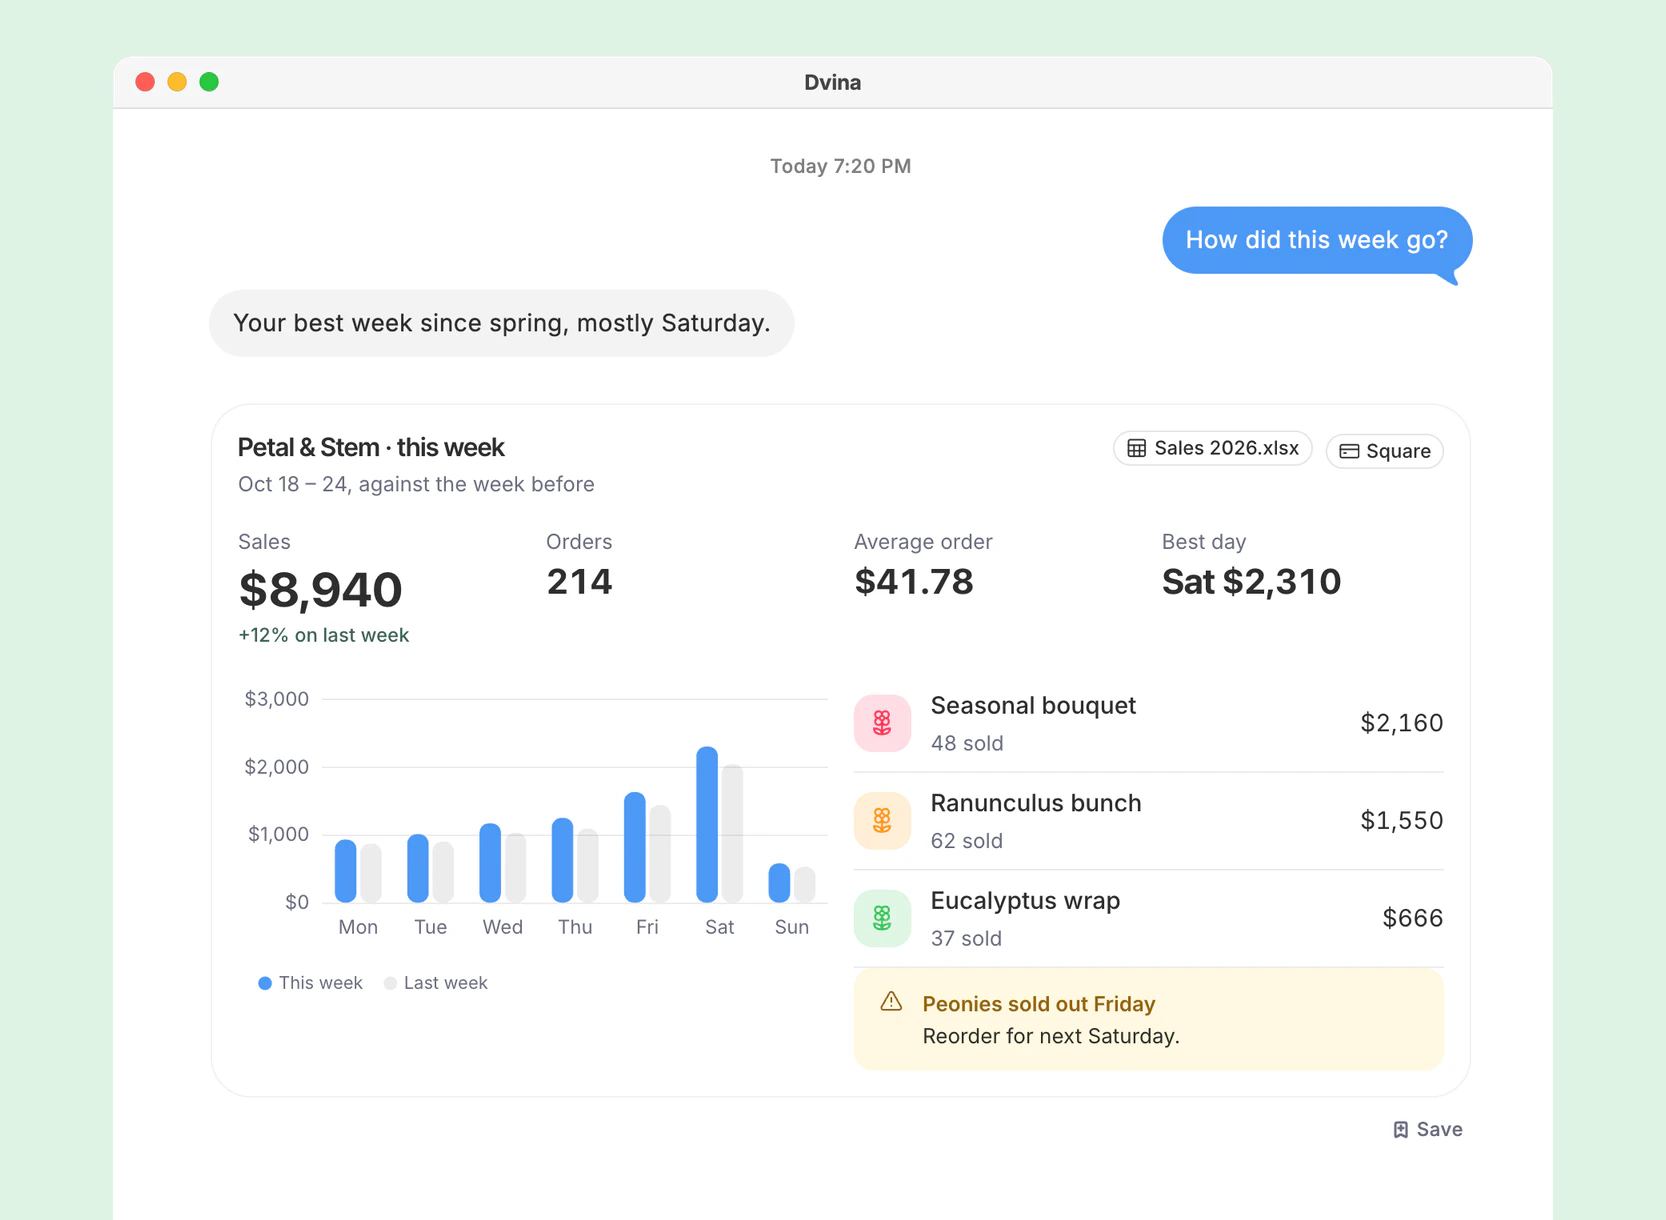This screenshot has width=1666, height=1220.
Task: Click the Dvina window title
Action: click(x=833, y=82)
